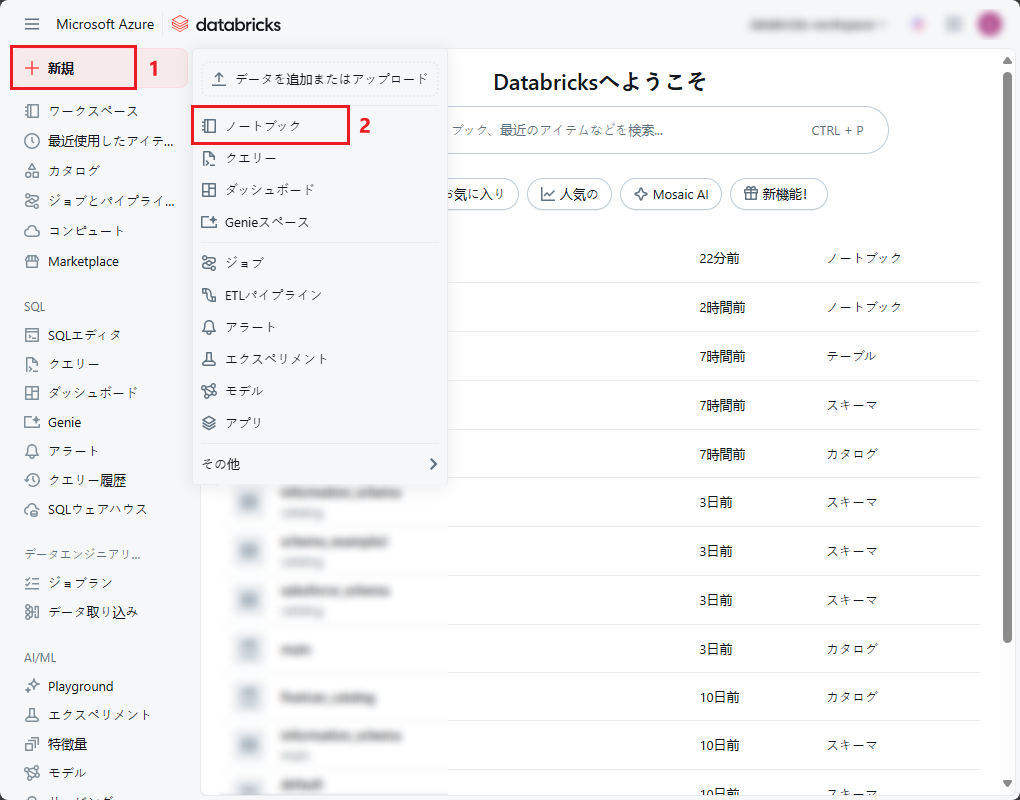Open Marketplace in sidebar
The height and width of the screenshot is (800, 1020).
tap(72, 261)
